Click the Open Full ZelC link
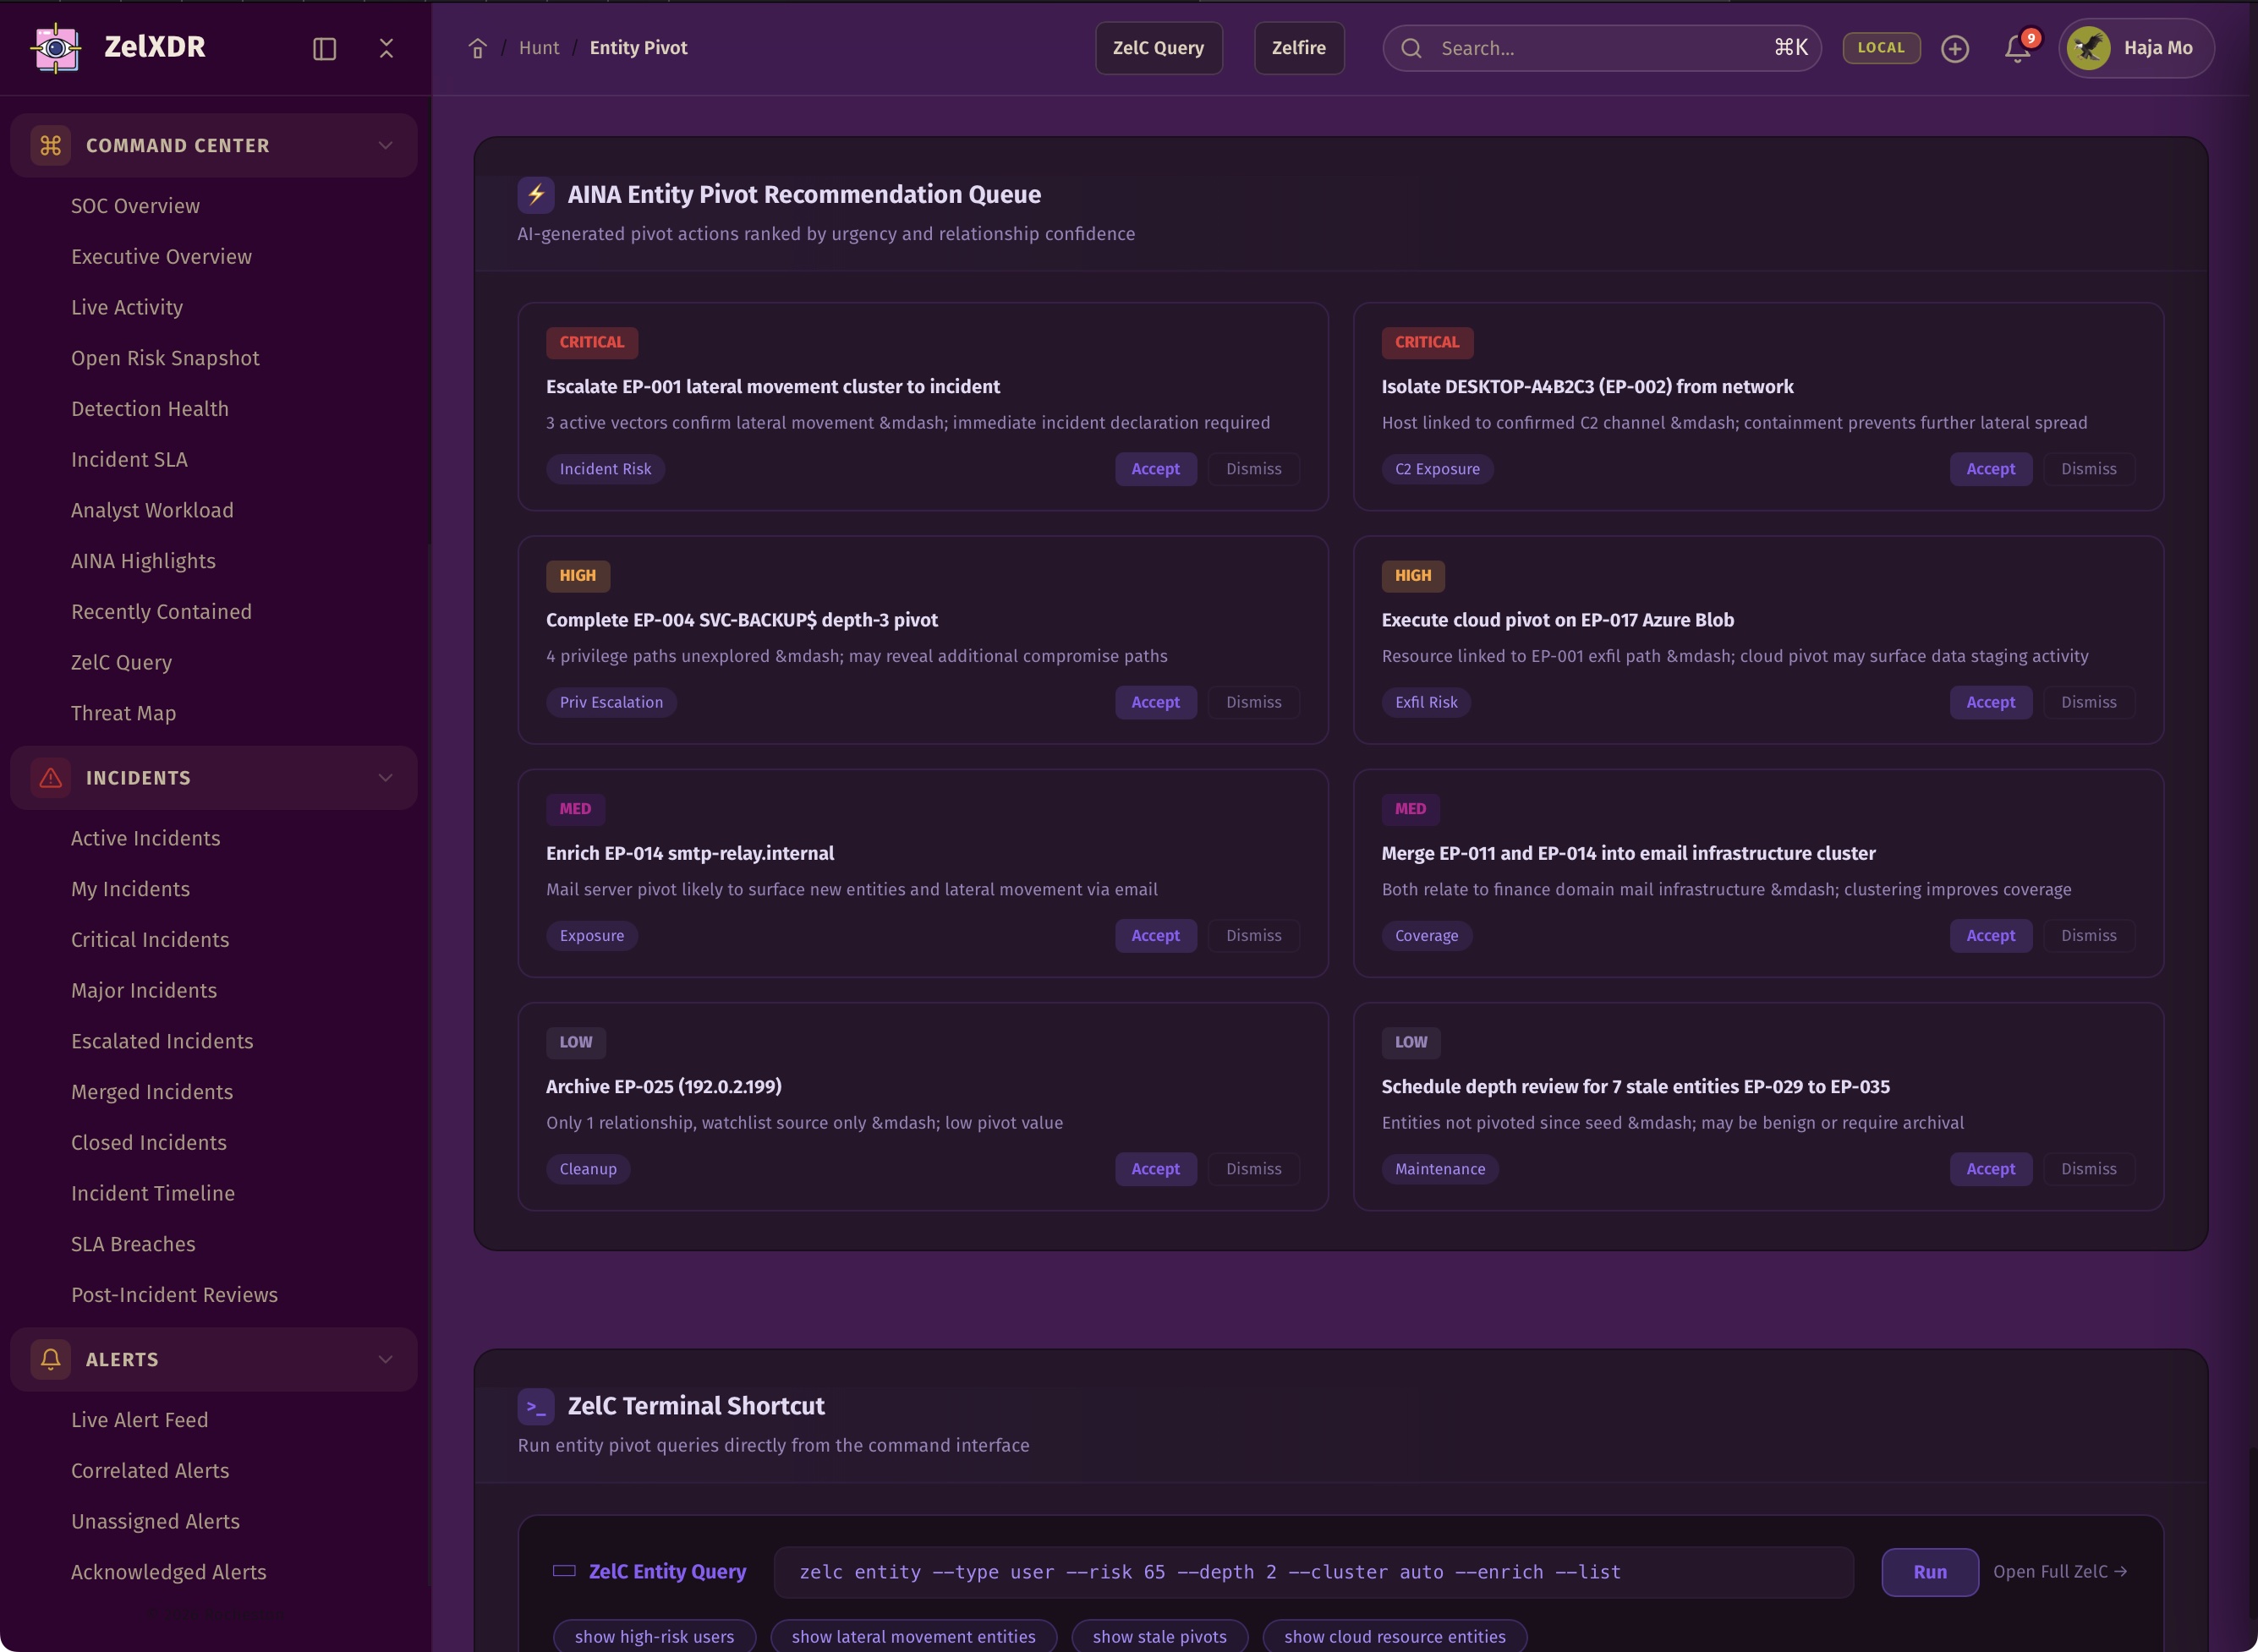Viewport: 2258px width, 1652px height. tap(2059, 1571)
